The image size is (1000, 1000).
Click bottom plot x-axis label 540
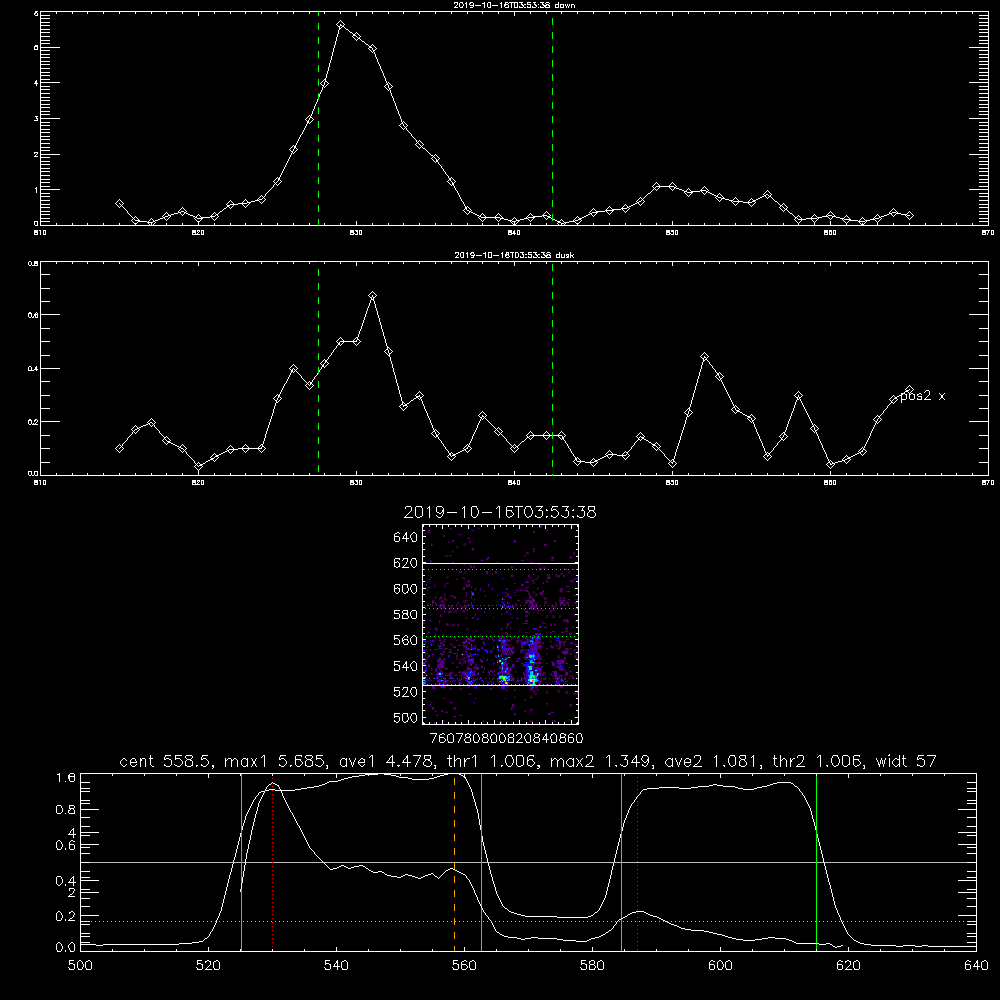(336, 966)
